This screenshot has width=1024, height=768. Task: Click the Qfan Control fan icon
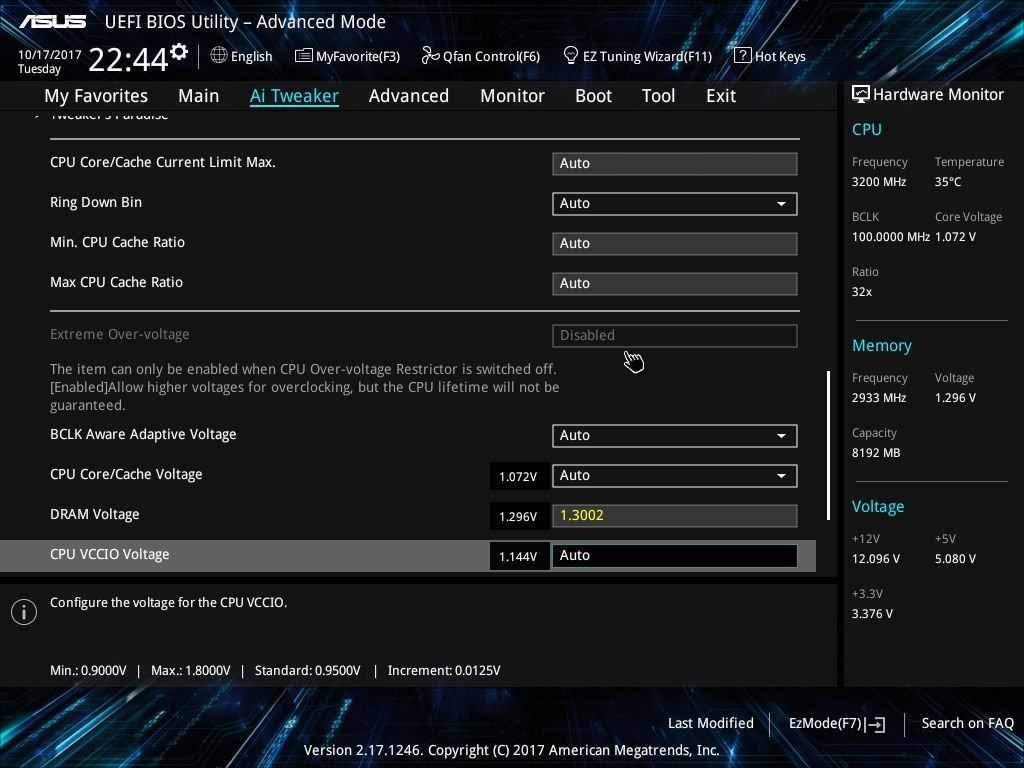tap(430, 56)
